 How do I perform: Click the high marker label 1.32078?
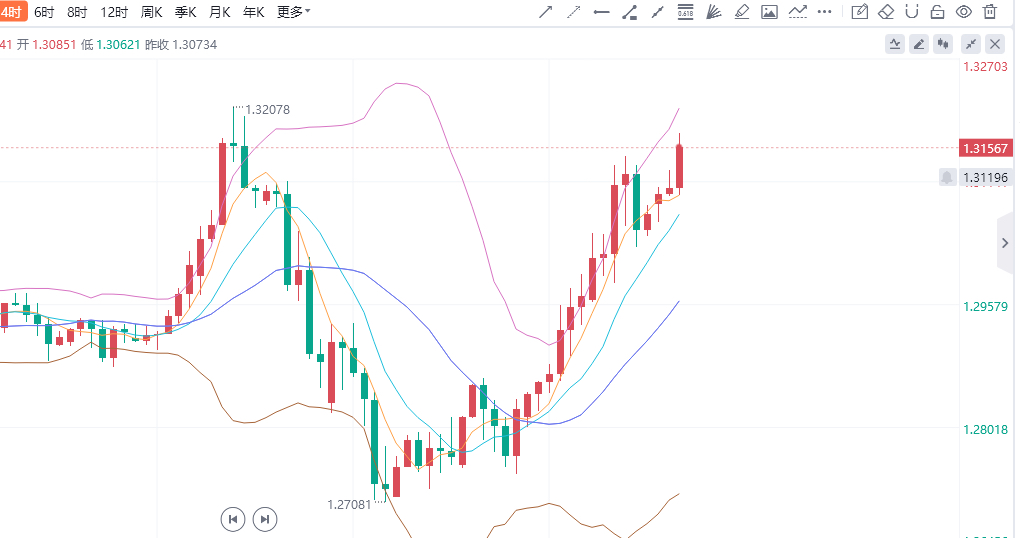point(267,109)
